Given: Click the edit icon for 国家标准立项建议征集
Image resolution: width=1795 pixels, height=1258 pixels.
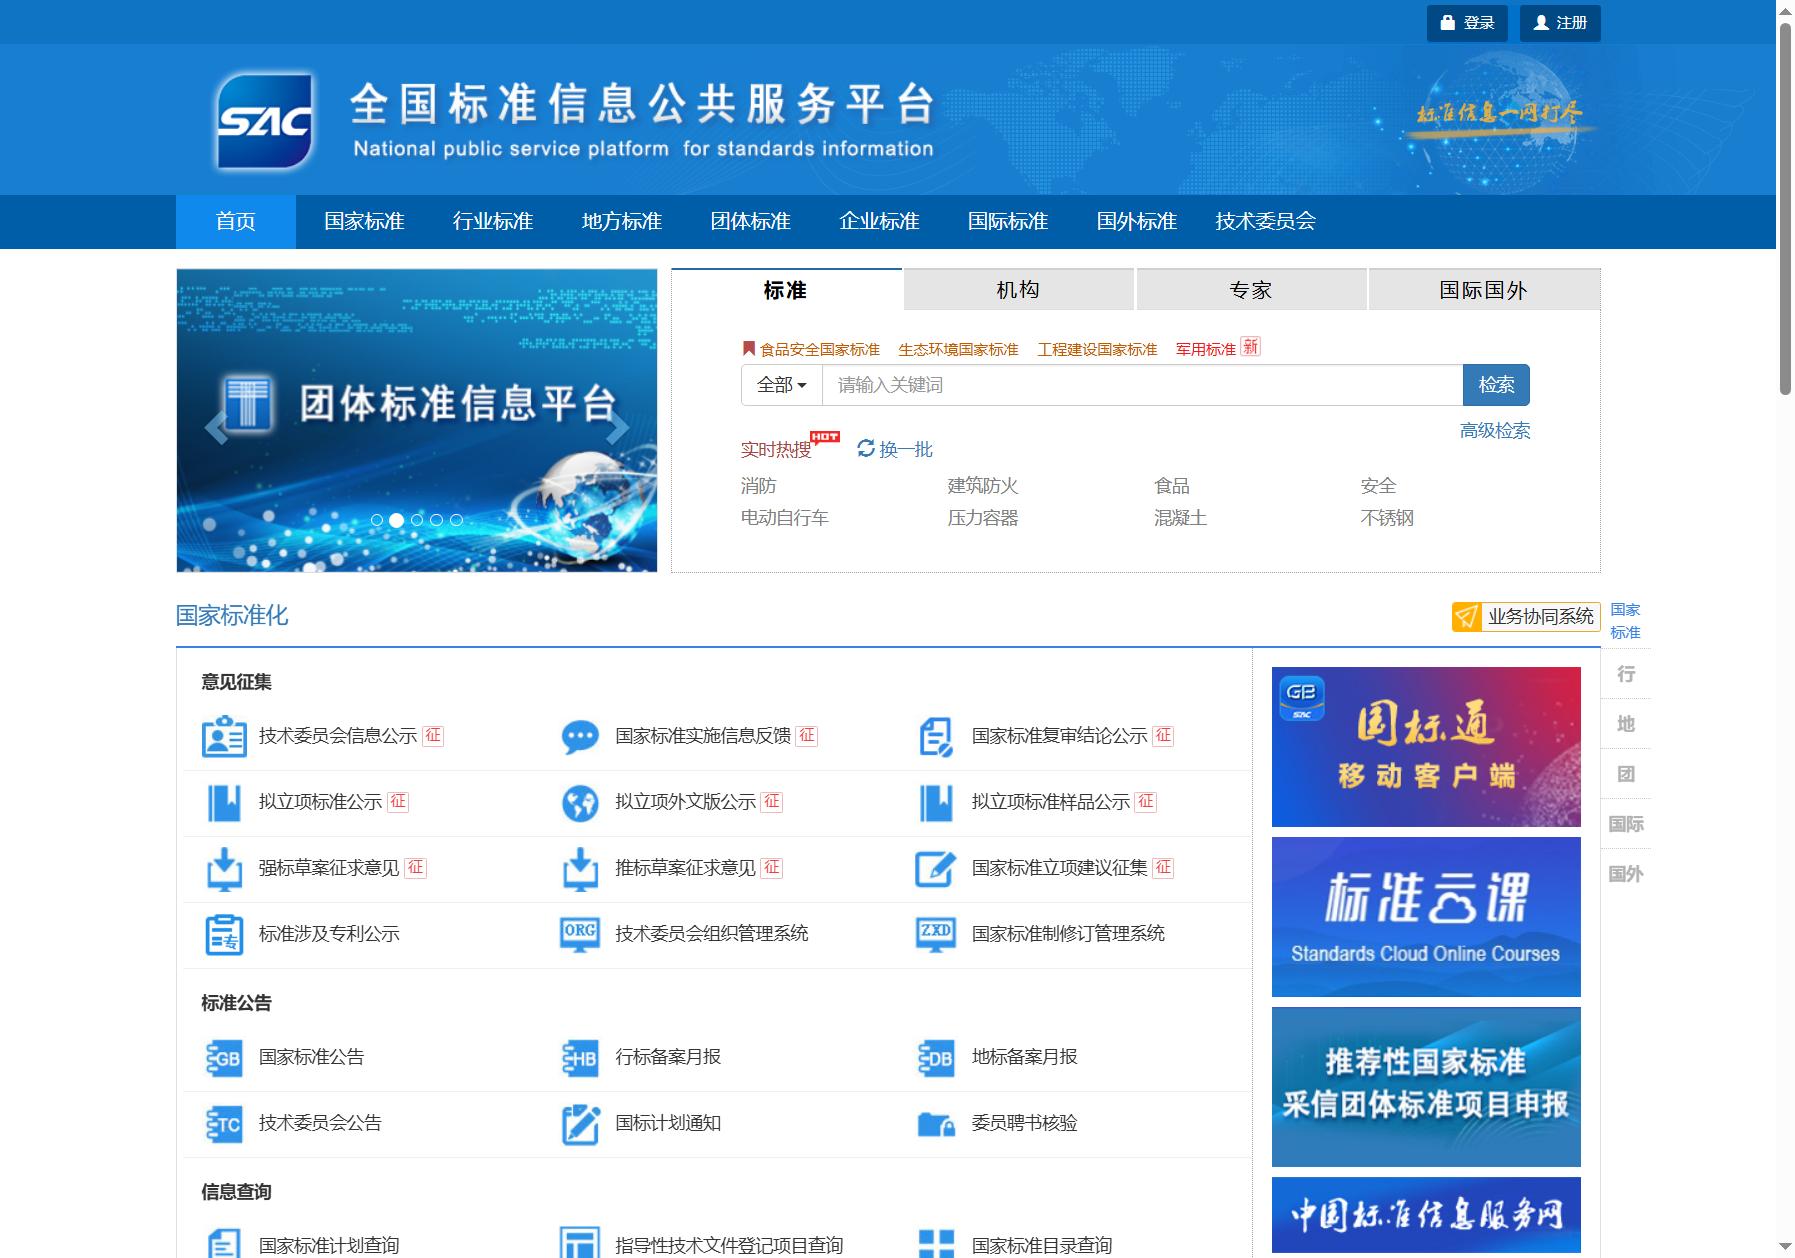Looking at the screenshot, I should (x=936, y=869).
